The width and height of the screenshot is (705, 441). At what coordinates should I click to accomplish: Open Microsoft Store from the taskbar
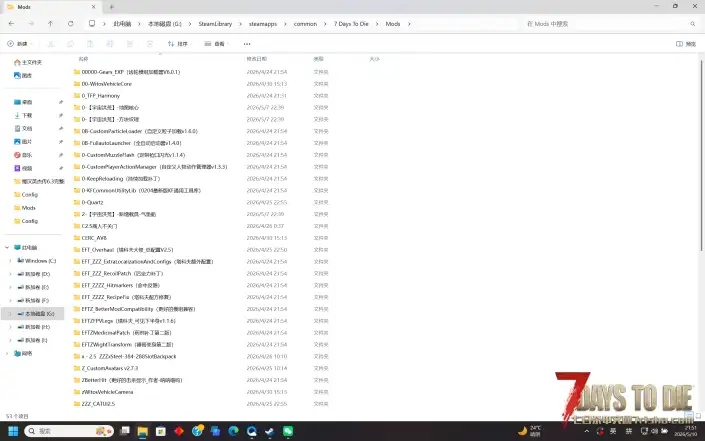pyautogui.click(x=161, y=431)
